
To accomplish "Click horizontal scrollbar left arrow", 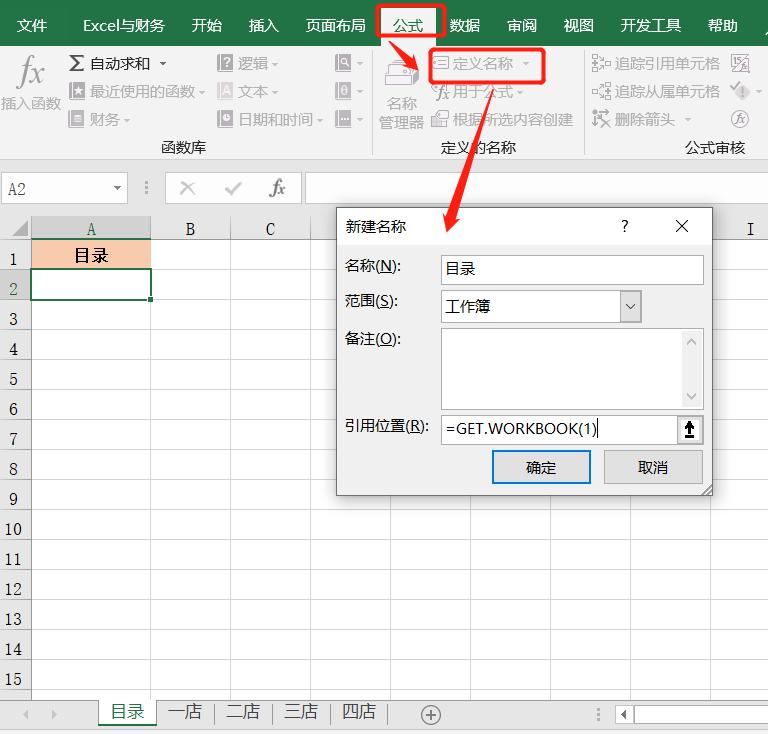I will 624,714.
